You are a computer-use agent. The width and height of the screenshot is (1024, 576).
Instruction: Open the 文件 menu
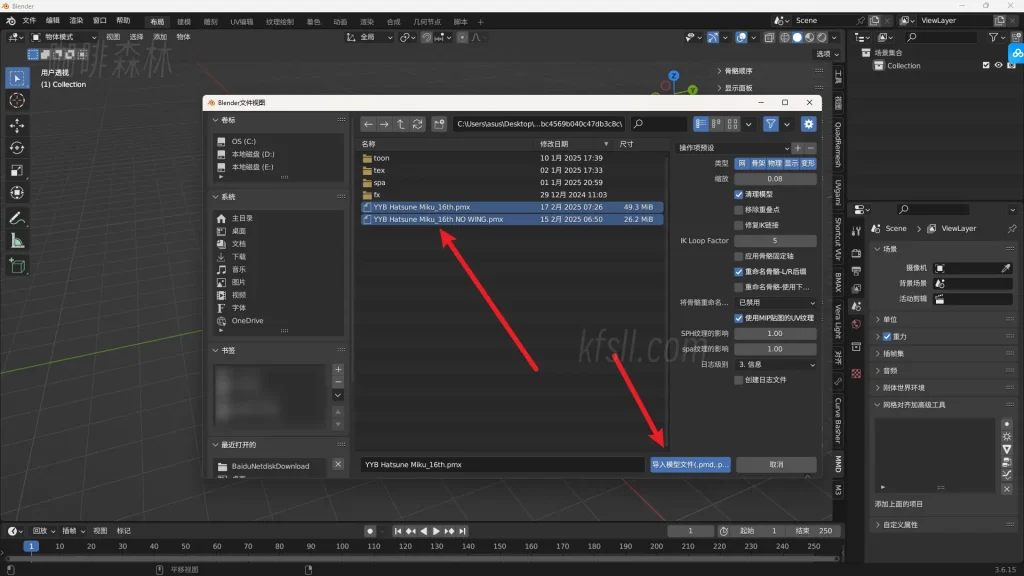coord(28,20)
